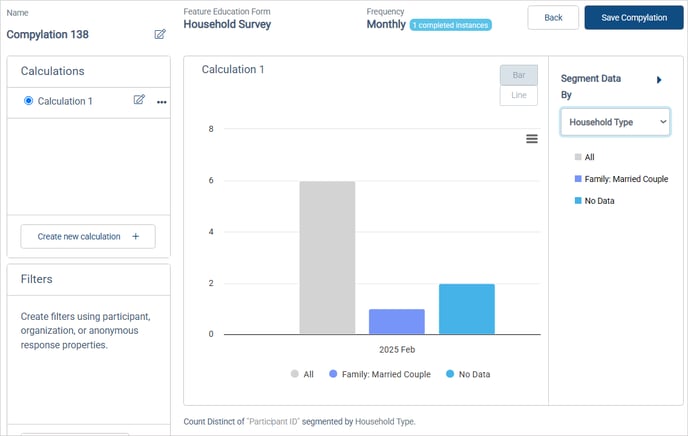Viewport: 688px width, 436px height.
Task: Toggle Family: Married Couple in chart legend
Action: tap(380, 374)
